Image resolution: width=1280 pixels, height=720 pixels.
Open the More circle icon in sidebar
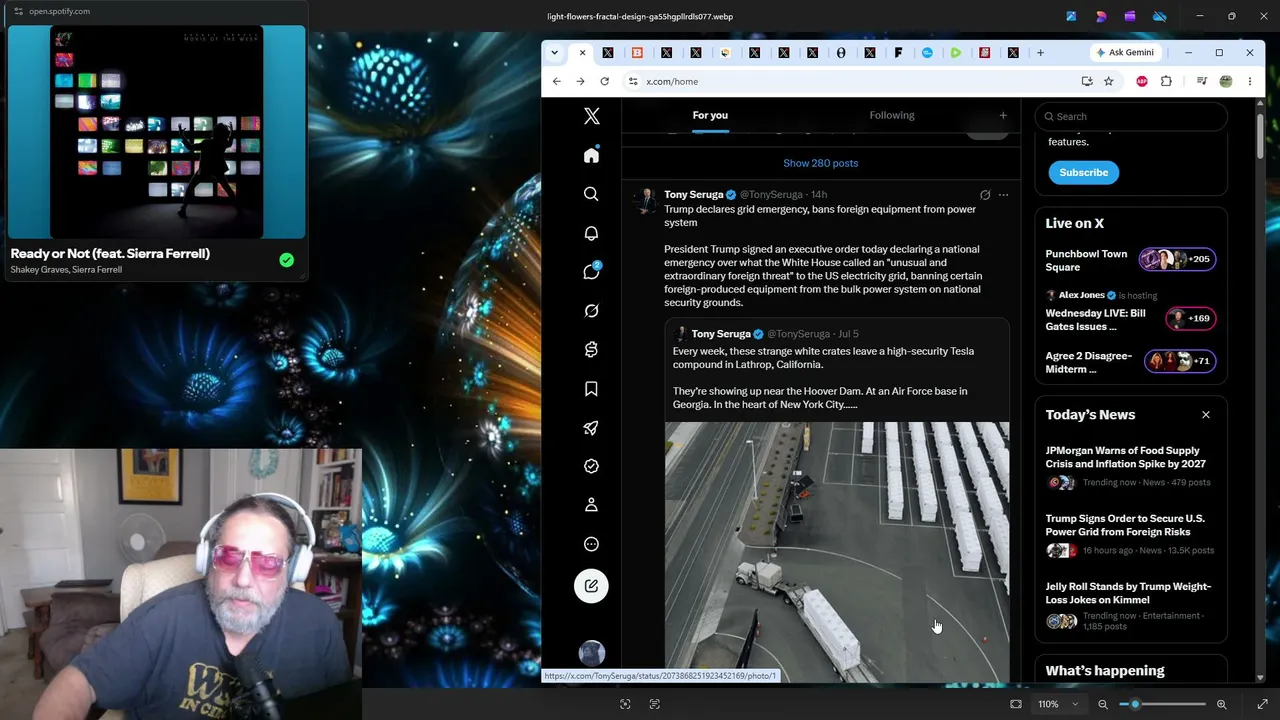click(x=591, y=544)
